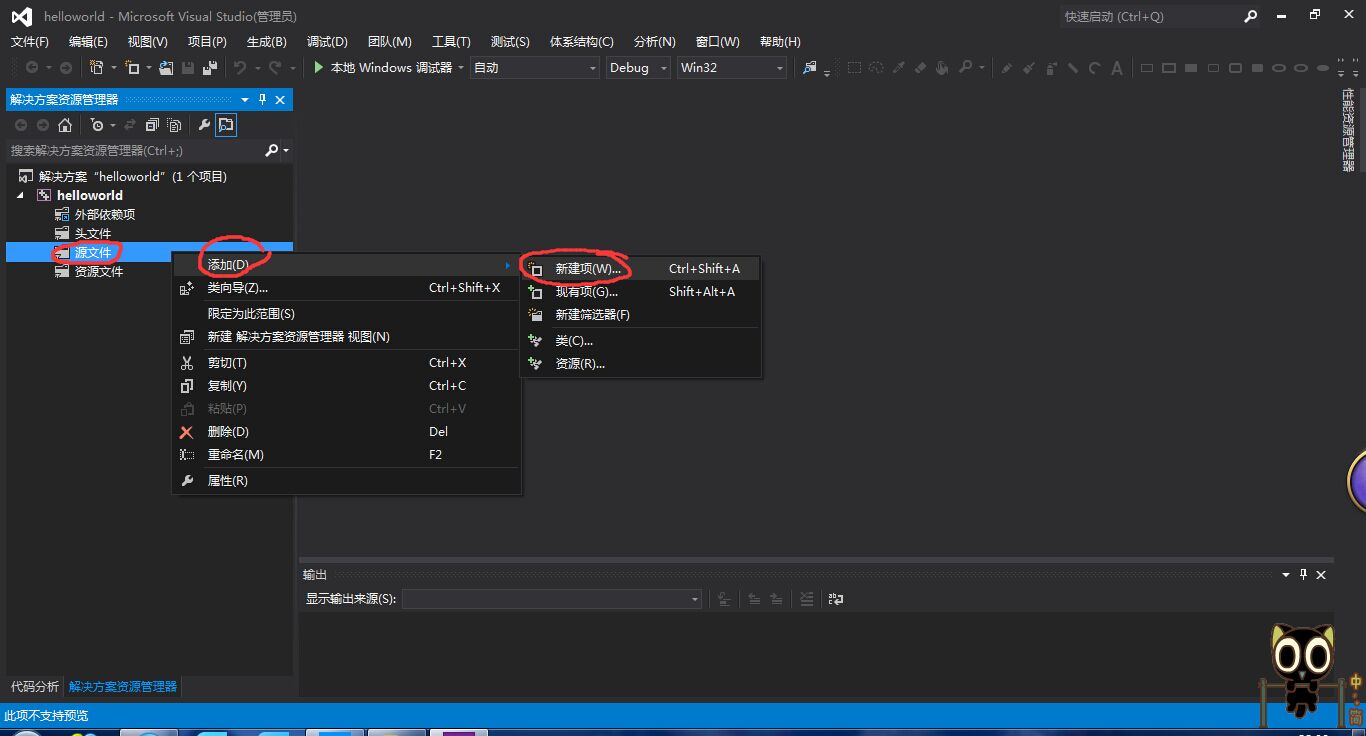The image size is (1366, 736).
Task: Click the Navigate Backward toolbar arrow
Action: (x=32, y=68)
